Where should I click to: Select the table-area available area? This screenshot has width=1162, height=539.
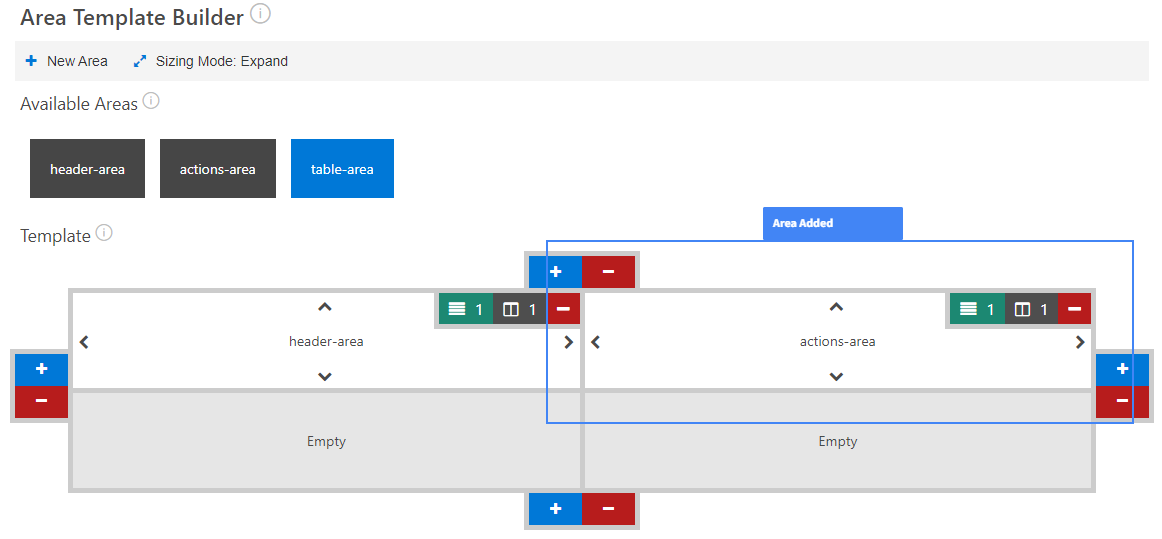(342, 169)
